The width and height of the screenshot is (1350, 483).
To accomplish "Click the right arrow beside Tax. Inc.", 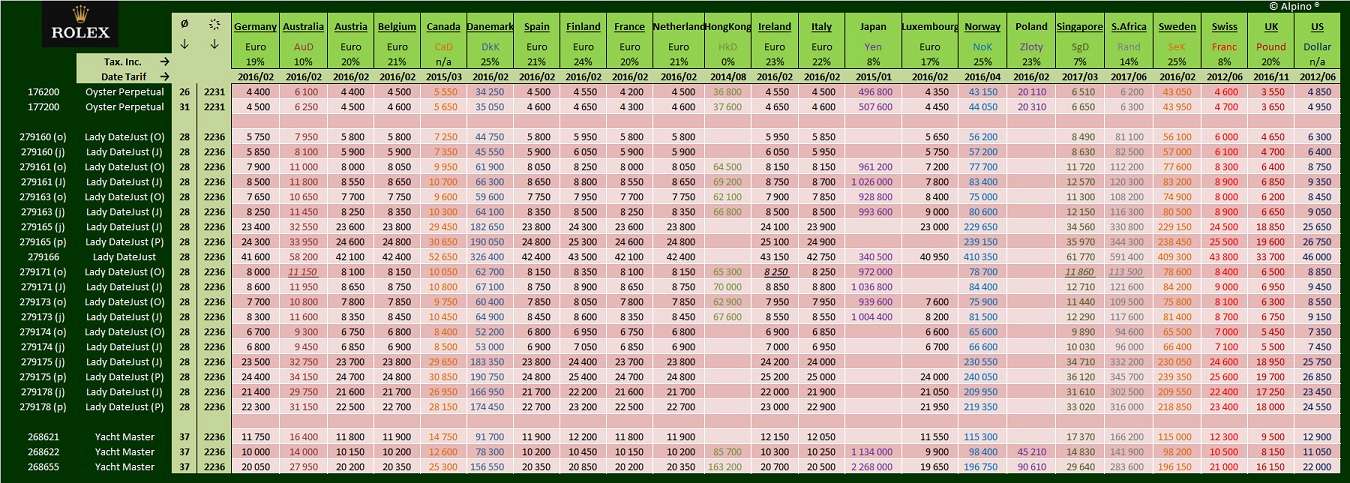I will 164,61.
